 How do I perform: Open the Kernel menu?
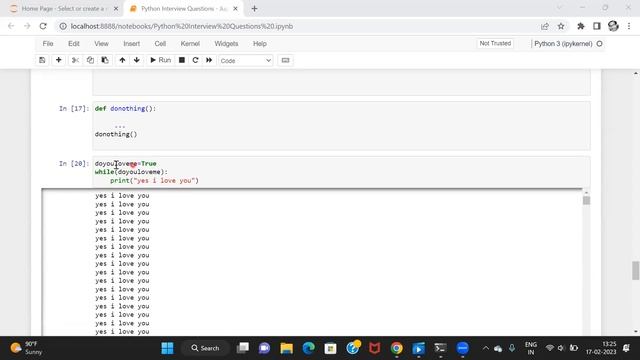[190, 44]
